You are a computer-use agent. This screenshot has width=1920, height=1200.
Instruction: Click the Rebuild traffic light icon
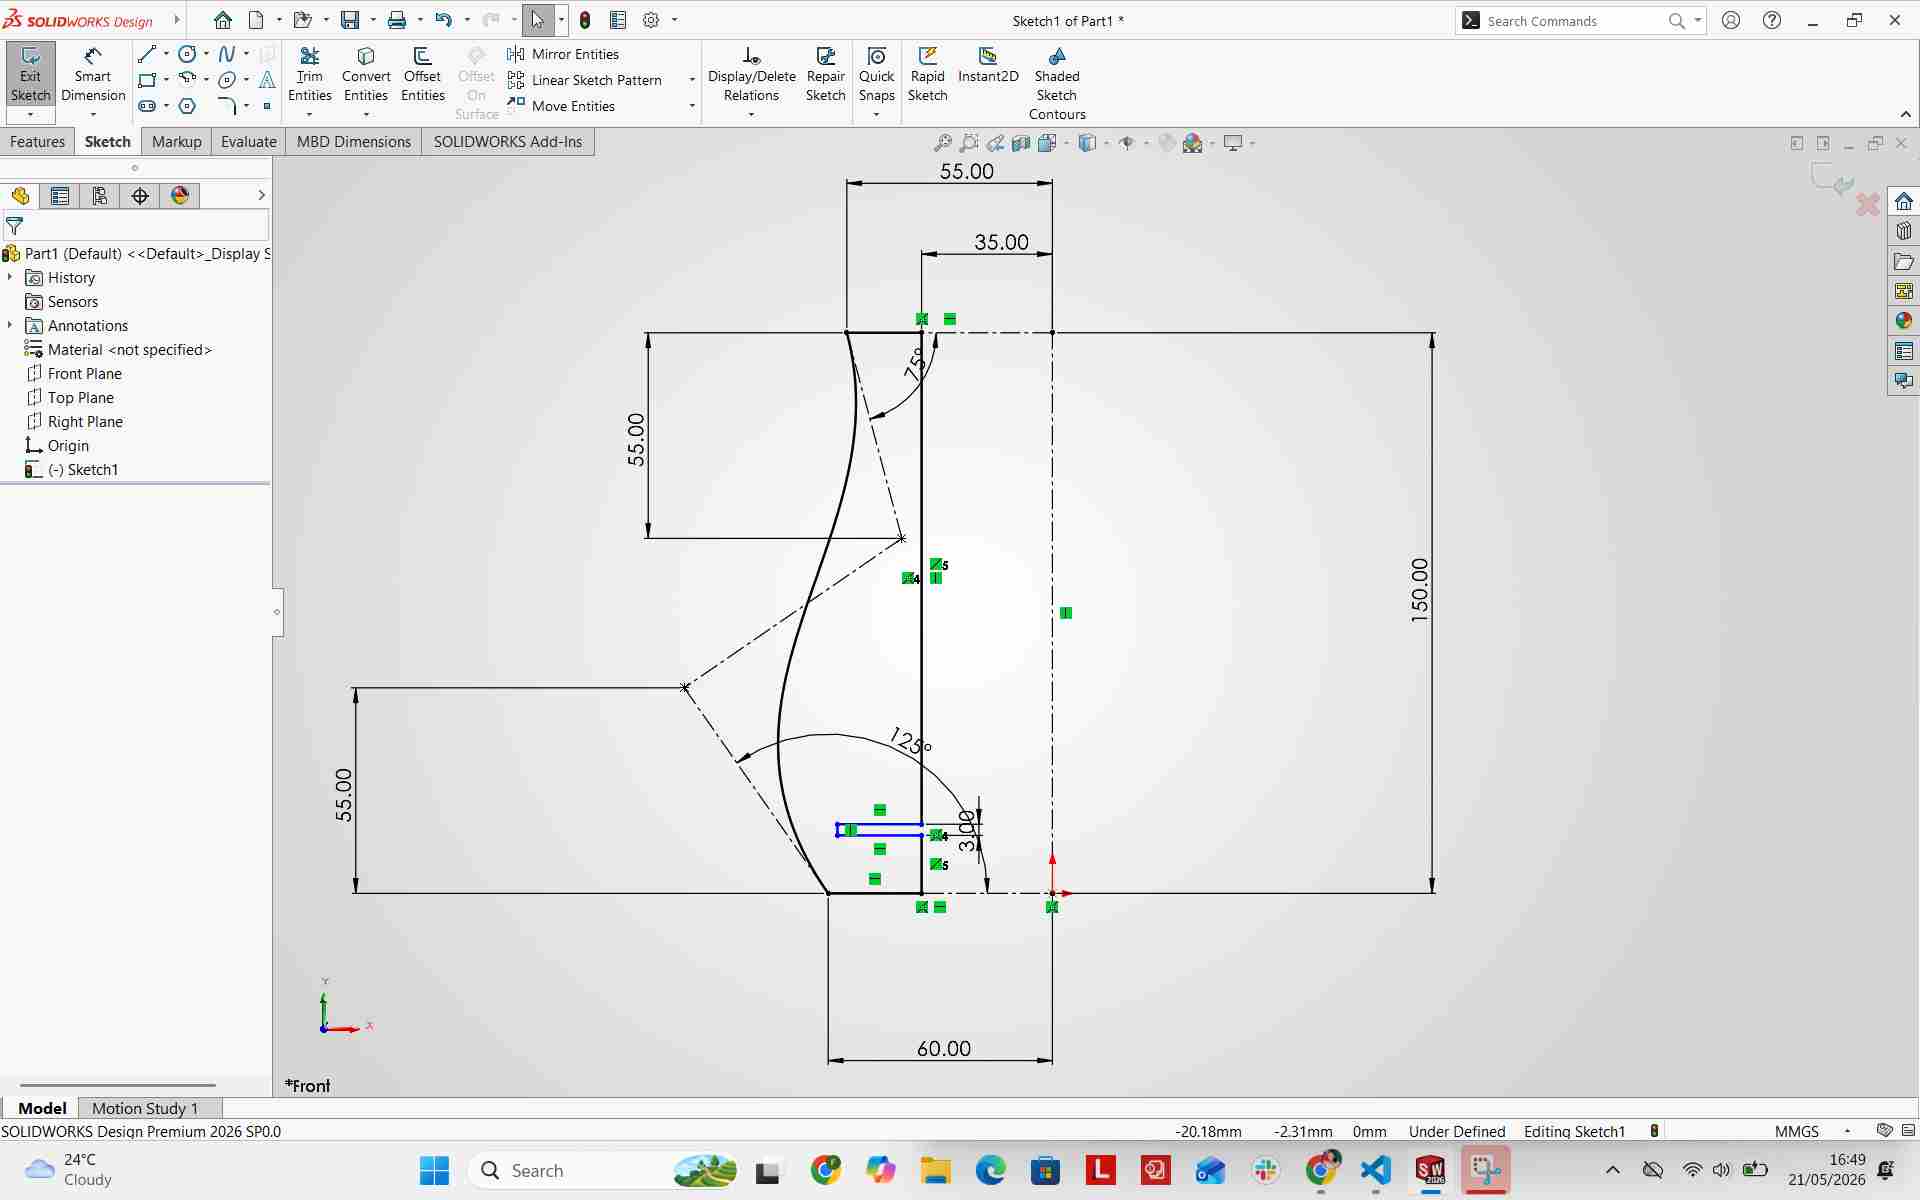click(585, 20)
